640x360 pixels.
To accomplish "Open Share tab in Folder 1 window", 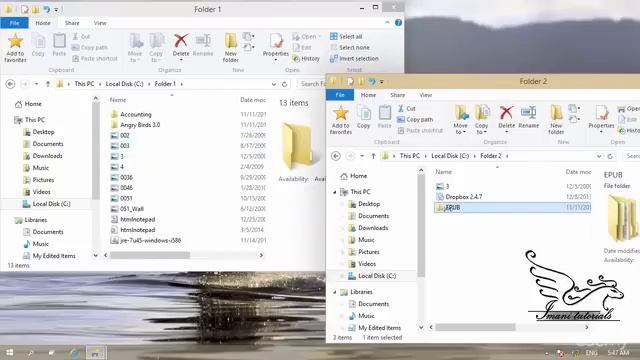I will point(72,23).
